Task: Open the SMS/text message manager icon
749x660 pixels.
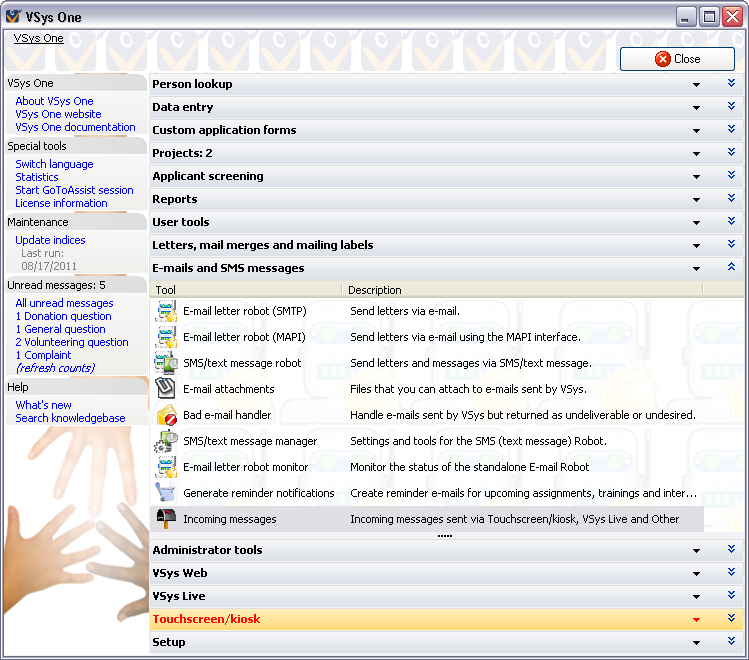Action: point(166,441)
